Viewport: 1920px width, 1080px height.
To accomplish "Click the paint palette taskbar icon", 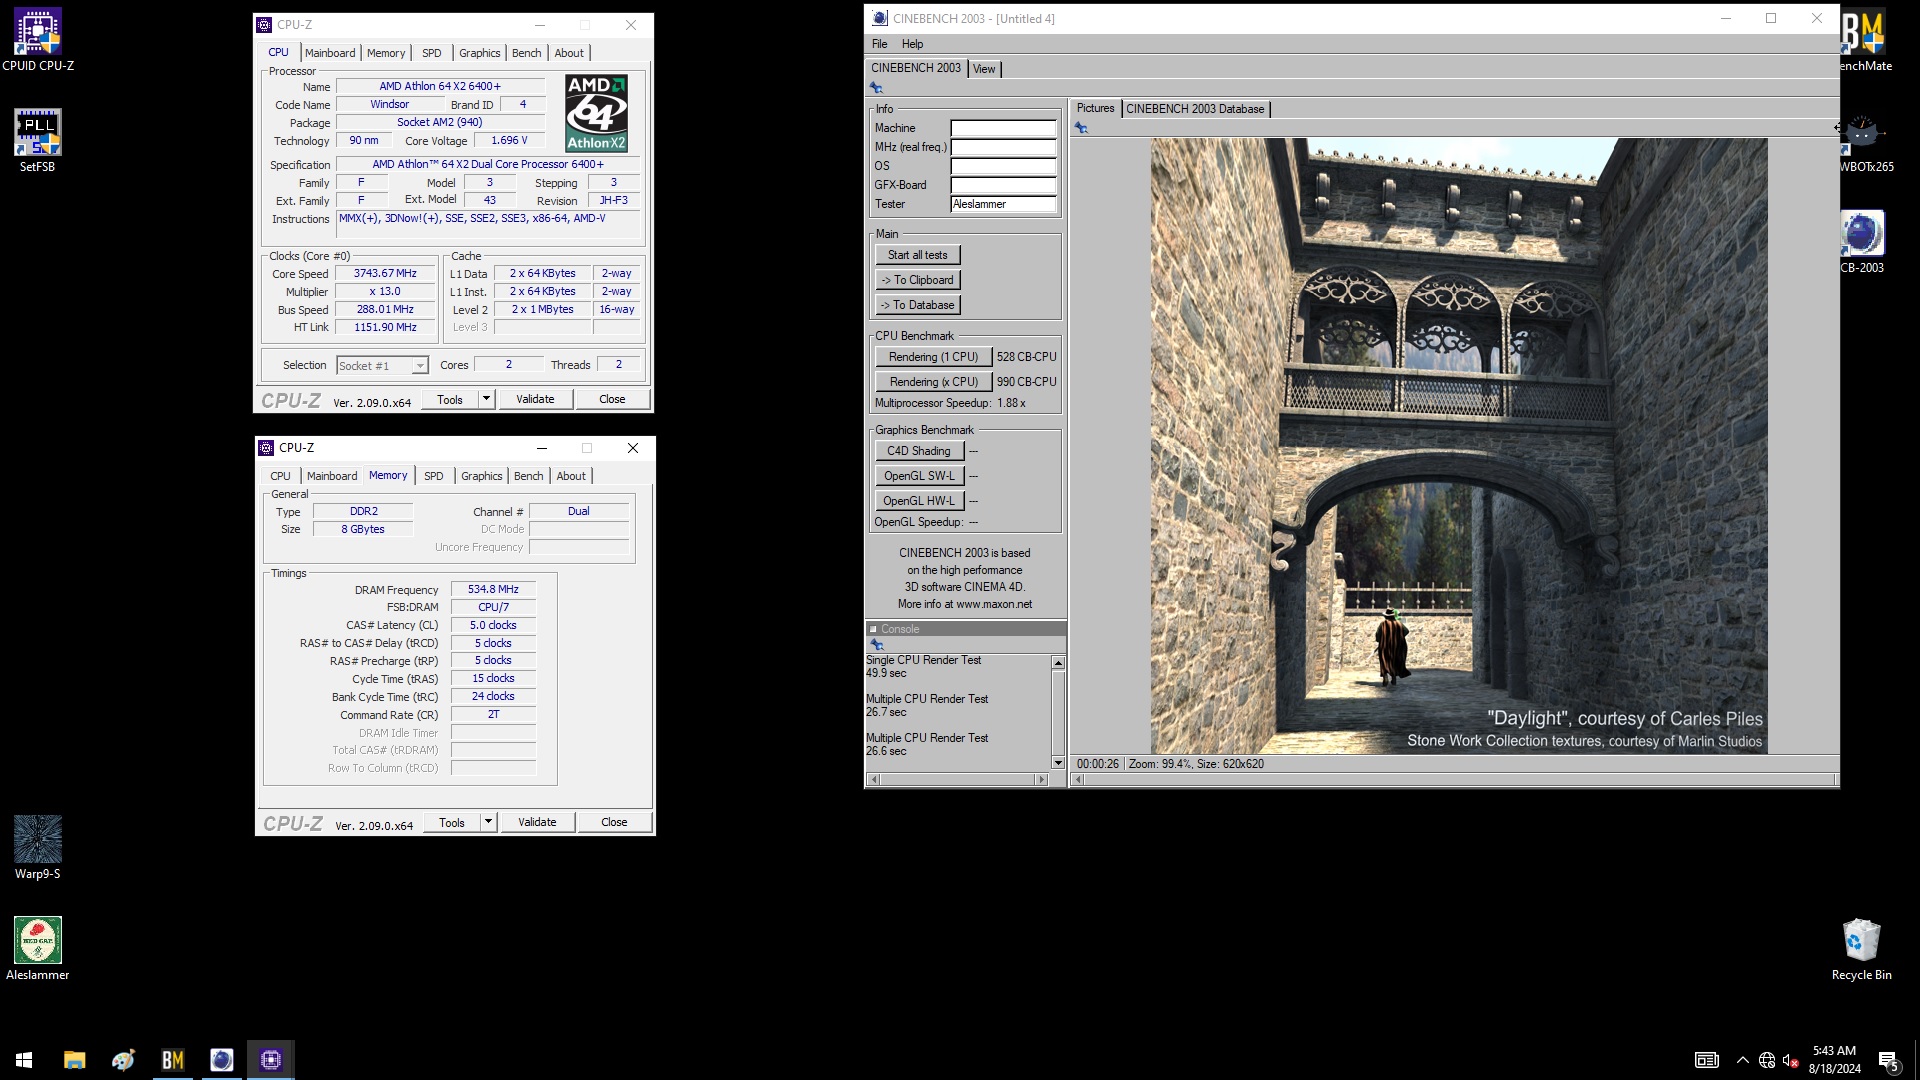I will tap(123, 1060).
